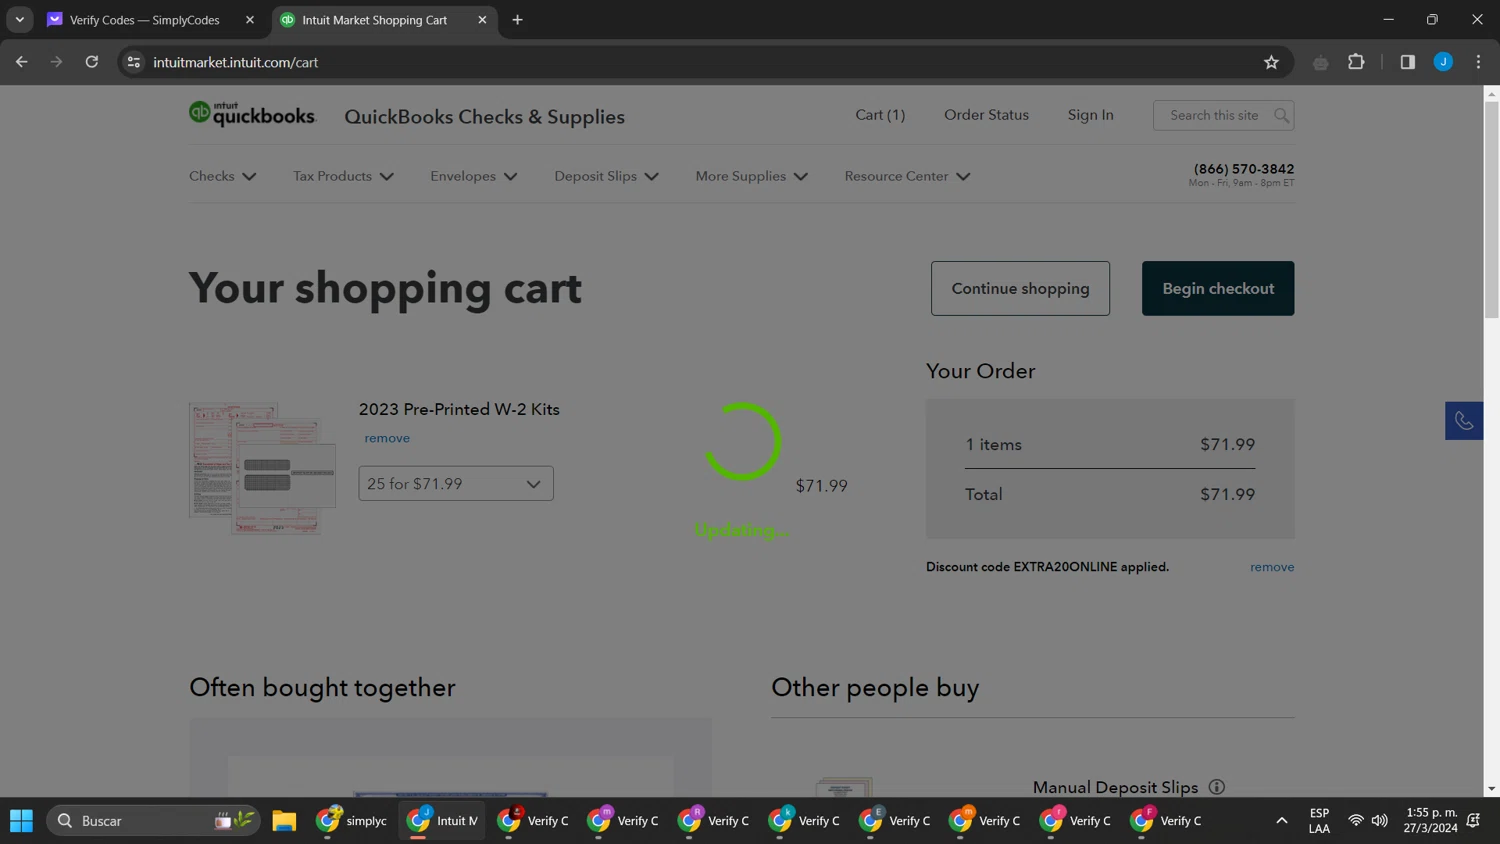Image resolution: width=1500 pixels, height=844 pixels.
Task: Open the Windows Start menu
Action: click(21, 821)
